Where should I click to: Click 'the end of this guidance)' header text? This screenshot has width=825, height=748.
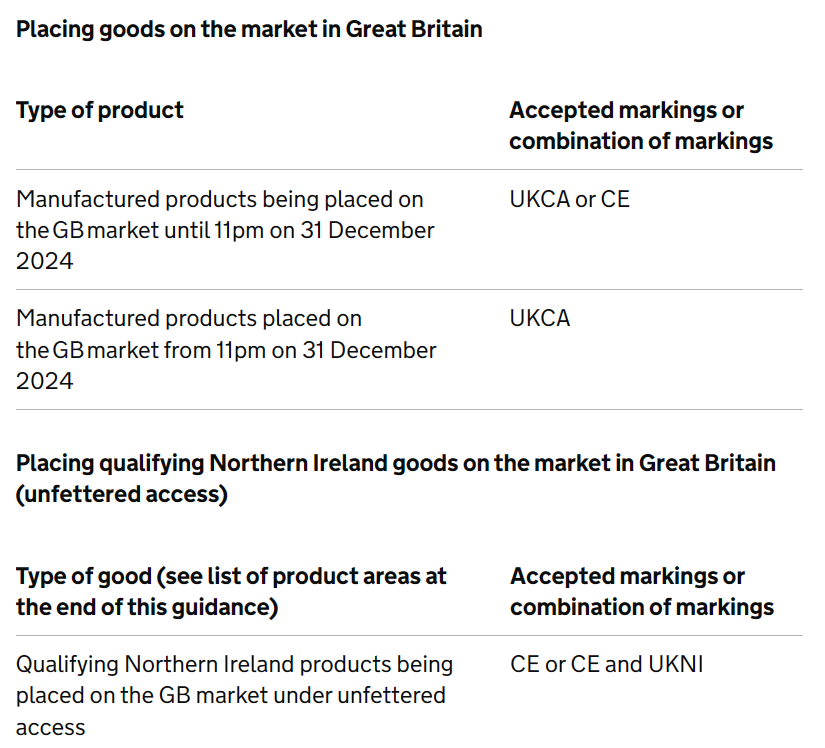click(x=147, y=608)
